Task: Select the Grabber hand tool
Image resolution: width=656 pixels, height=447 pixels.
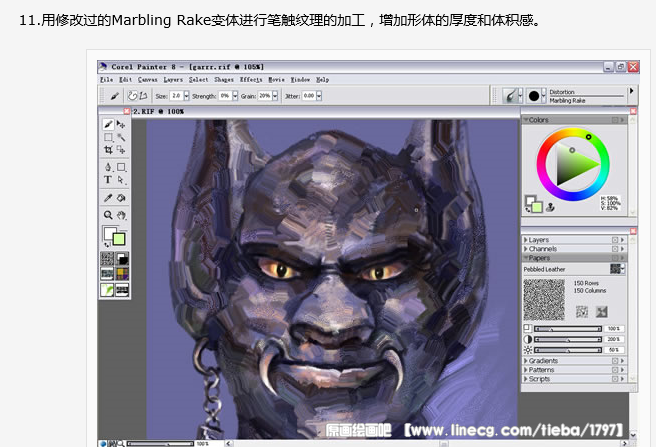Action: (121, 215)
